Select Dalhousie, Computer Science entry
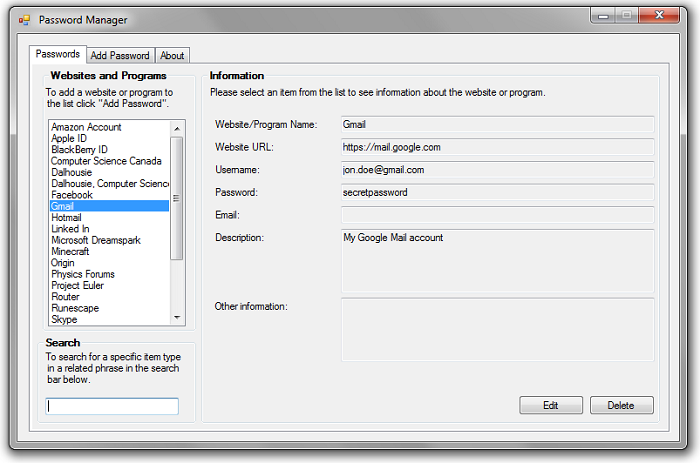This screenshot has height=463, width=700. [110, 184]
